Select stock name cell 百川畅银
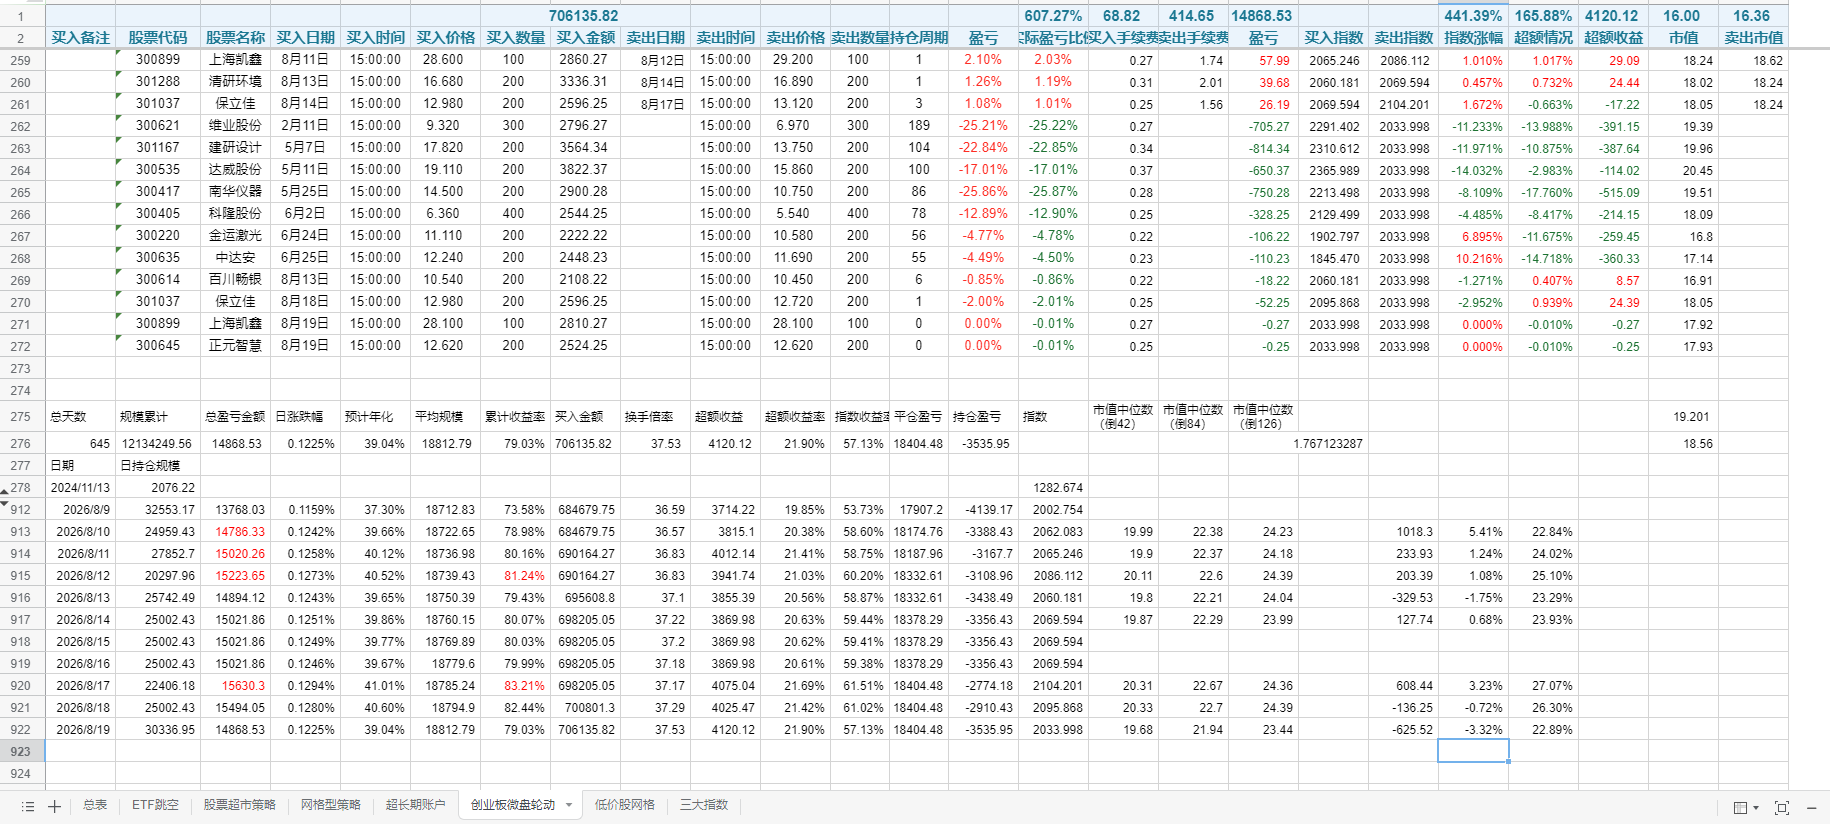The image size is (1830, 824). coord(236,280)
